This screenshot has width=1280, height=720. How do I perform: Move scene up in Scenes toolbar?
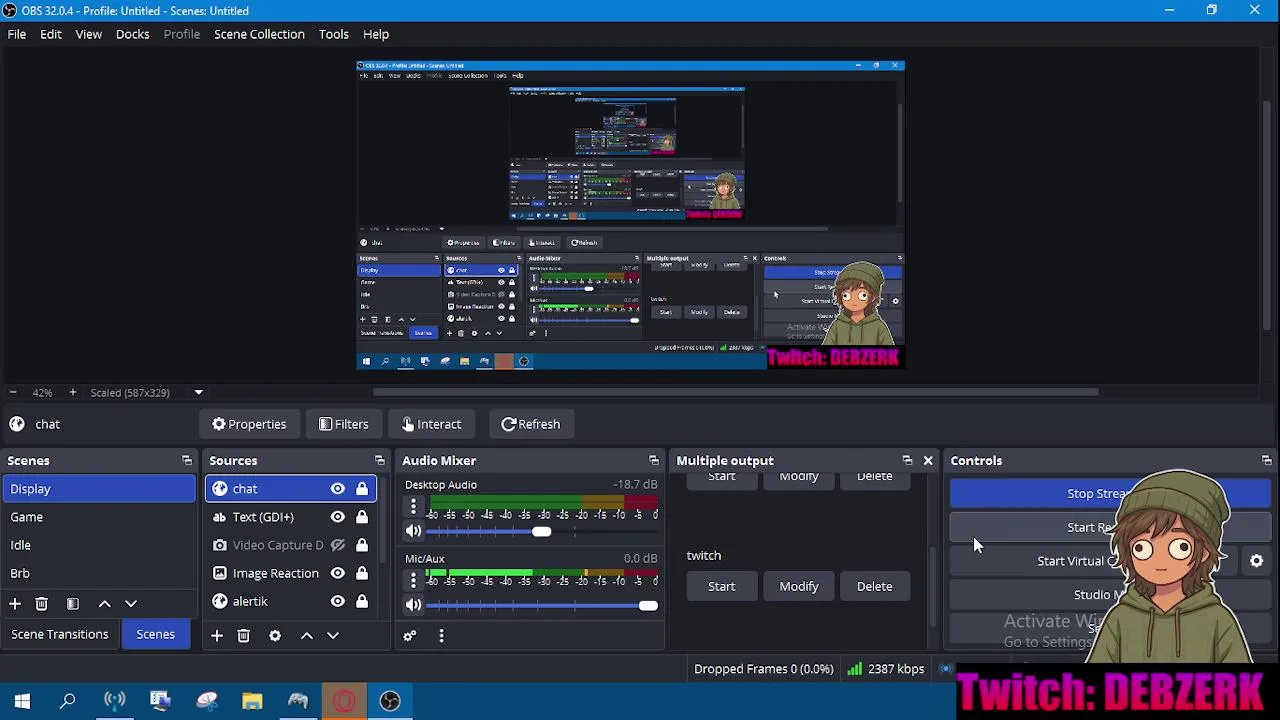click(x=104, y=604)
